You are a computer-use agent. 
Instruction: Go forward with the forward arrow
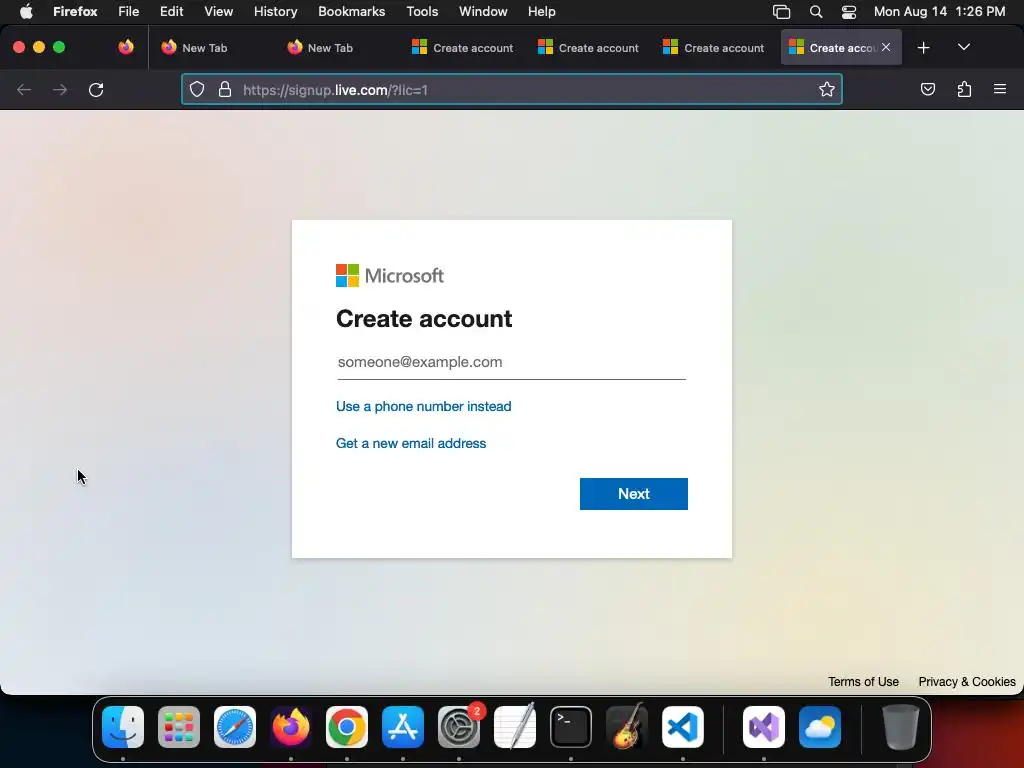(x=60, y=89)
